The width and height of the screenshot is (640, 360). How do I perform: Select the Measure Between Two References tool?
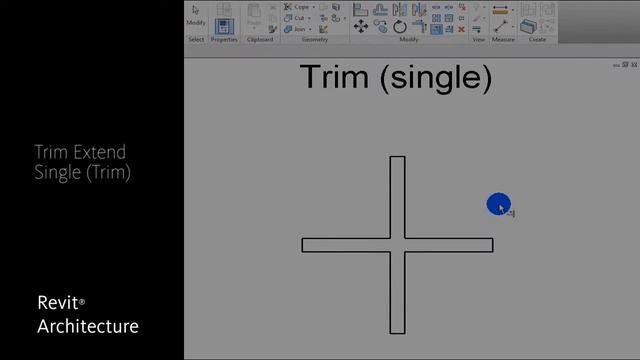[x=500, y=27]
